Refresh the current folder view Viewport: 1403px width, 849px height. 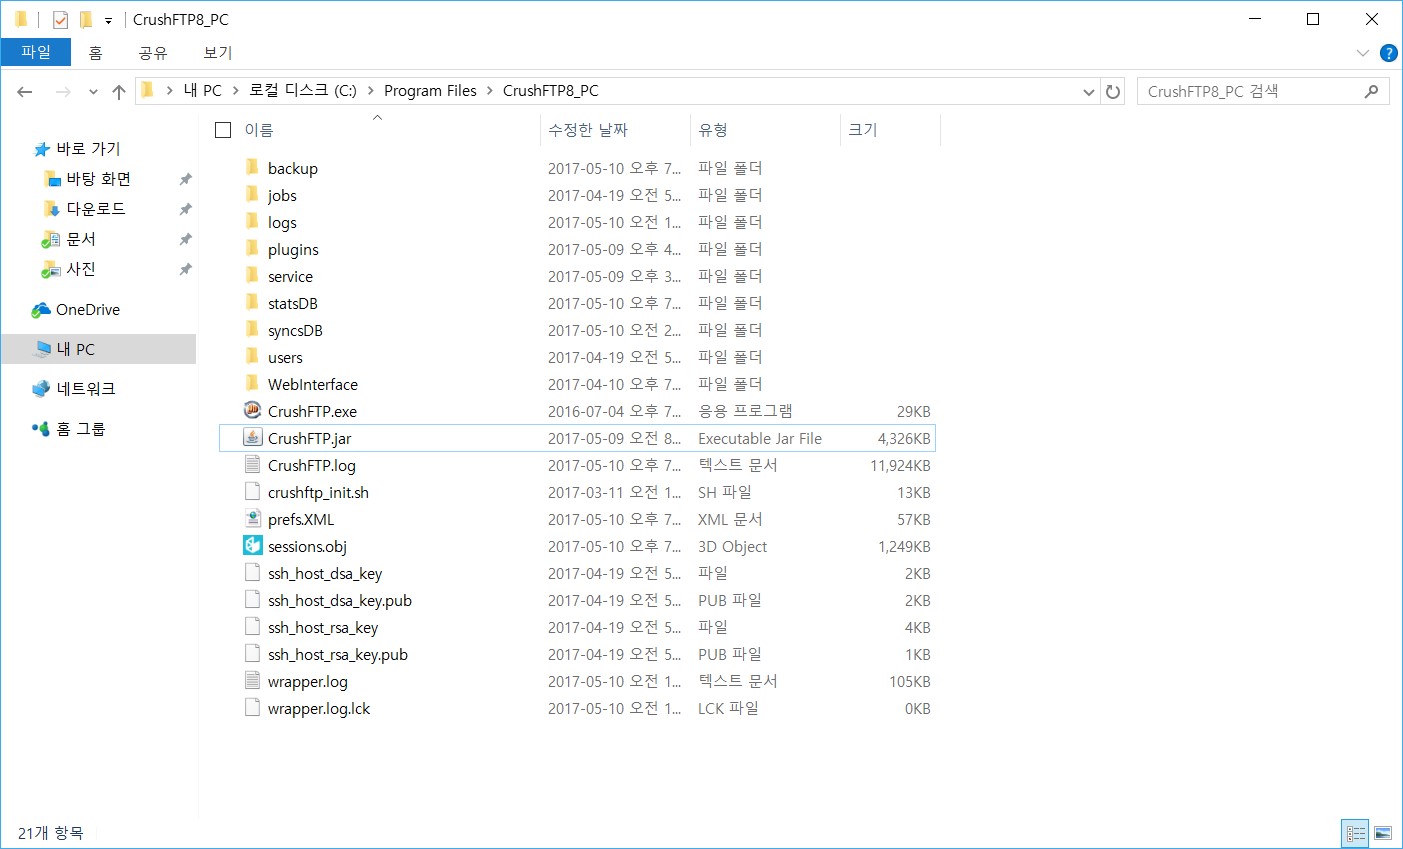1113,91
